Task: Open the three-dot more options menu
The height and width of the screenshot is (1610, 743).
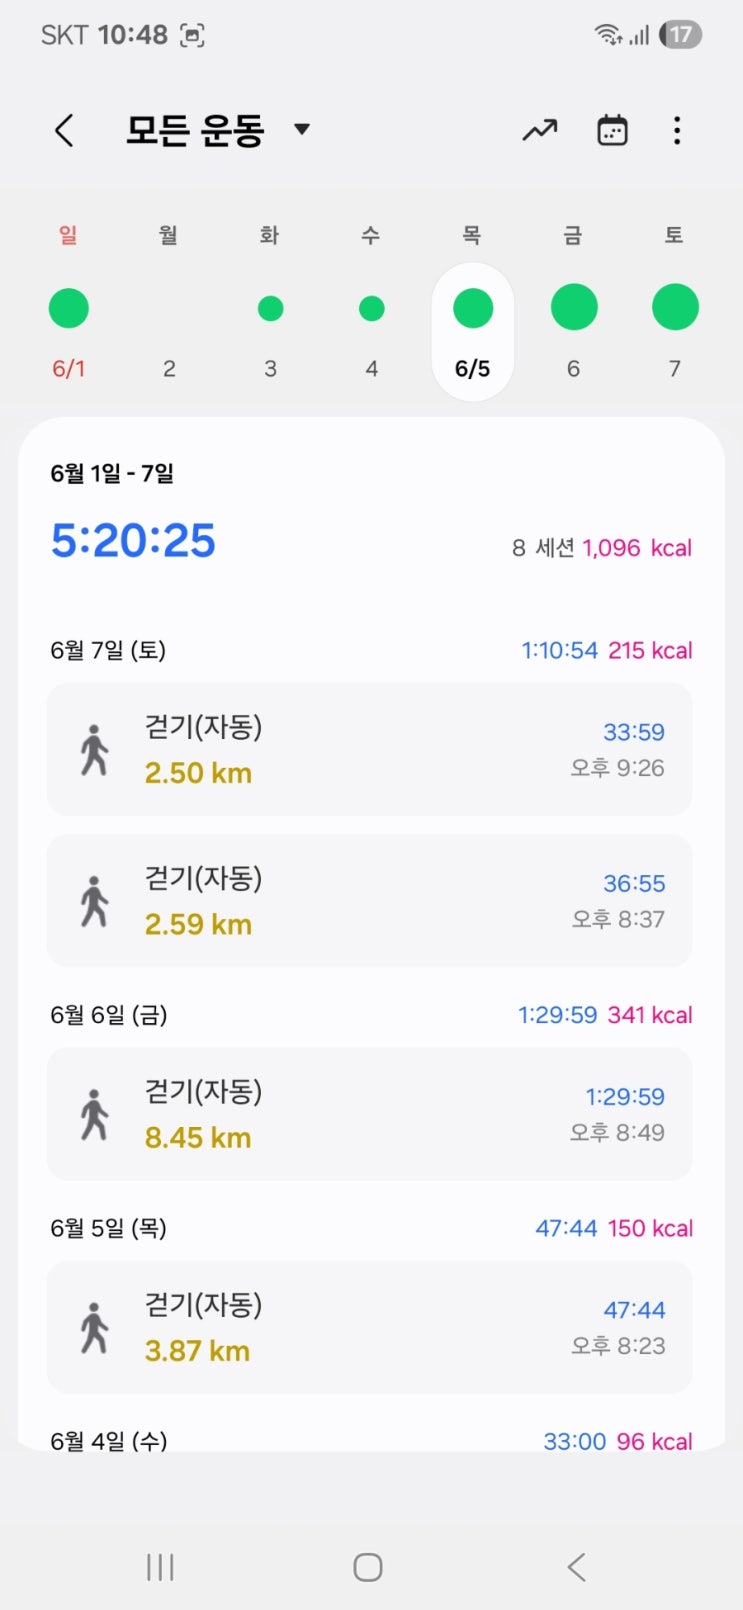Action: (677, 130)
